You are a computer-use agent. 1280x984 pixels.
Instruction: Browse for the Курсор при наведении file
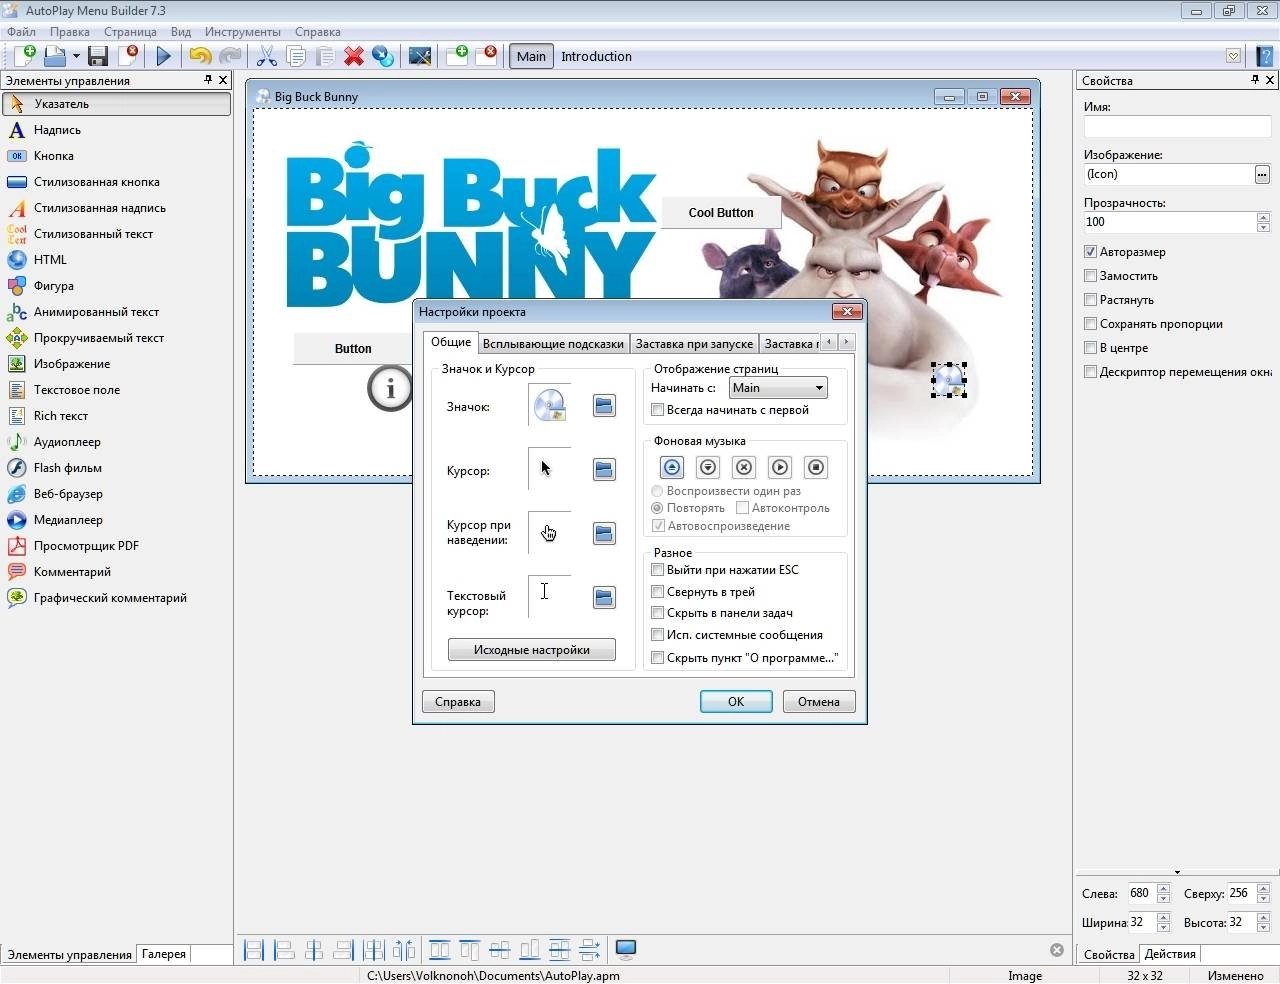[604, 533]
